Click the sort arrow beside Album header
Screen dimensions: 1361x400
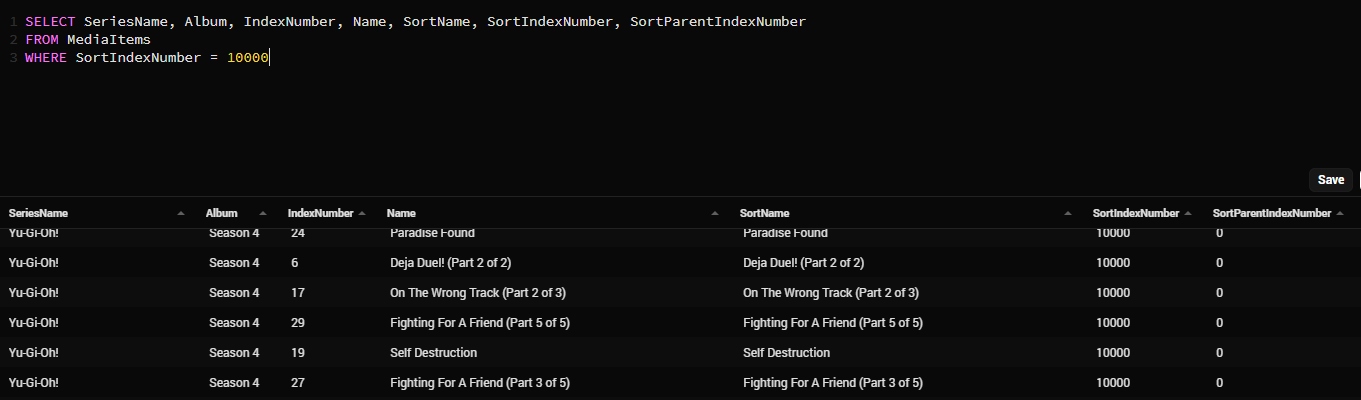pyautogui.click(x=263, y=213)
